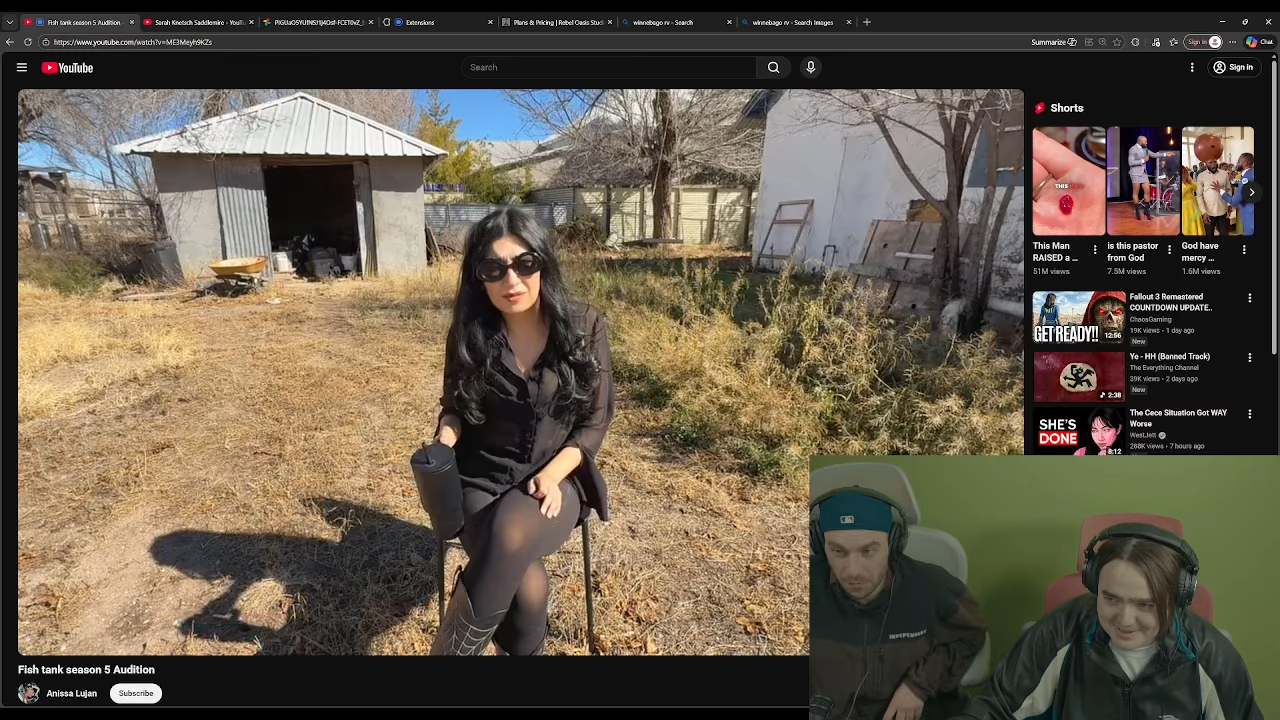This screenshot has width=1280, height=720.
Task: Go back with the browser back arrow
Action: click(x=10, y=42)
